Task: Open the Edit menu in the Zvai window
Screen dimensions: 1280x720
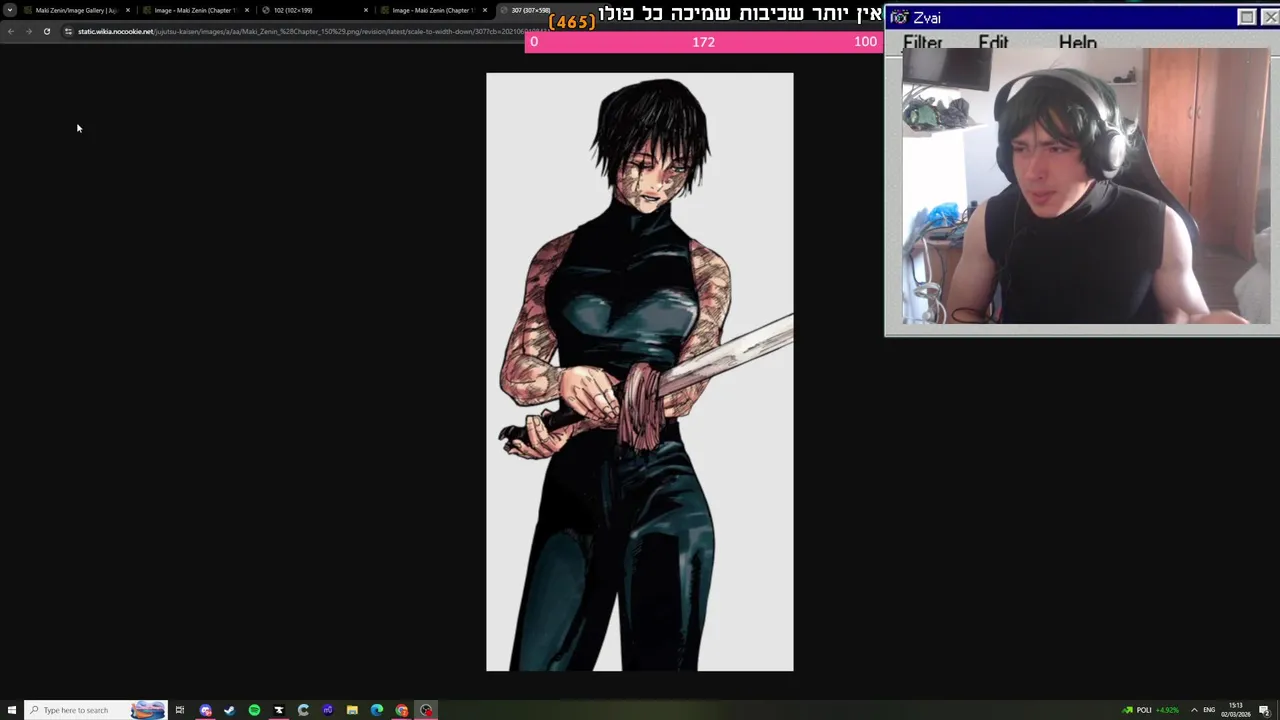Action: [993, 43]
